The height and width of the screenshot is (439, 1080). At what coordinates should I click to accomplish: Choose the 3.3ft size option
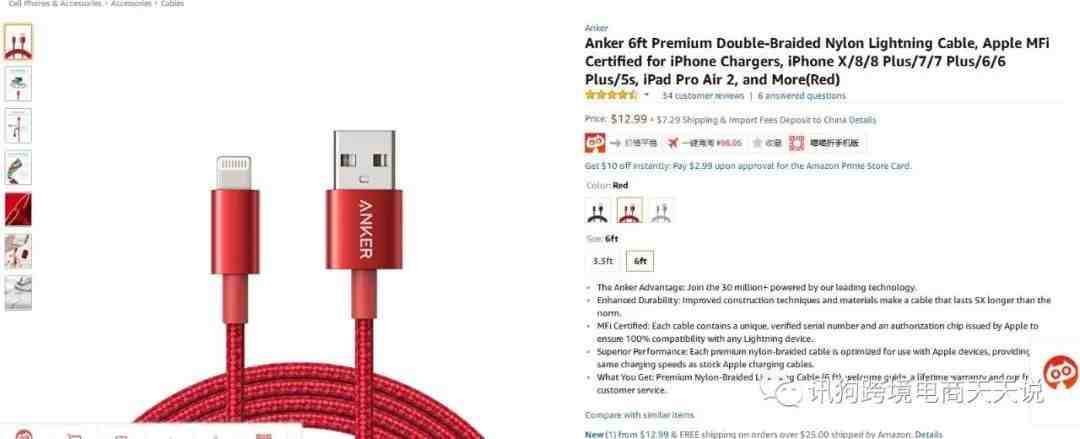coord(603,261)
